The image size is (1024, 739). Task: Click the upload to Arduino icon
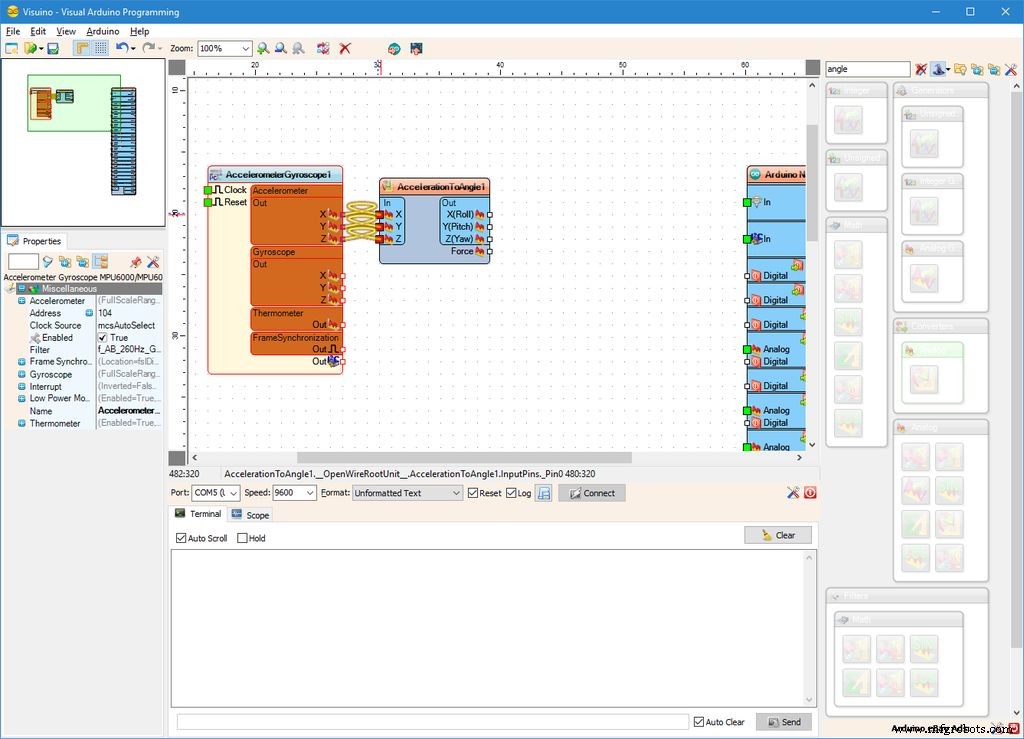point(416,48)
